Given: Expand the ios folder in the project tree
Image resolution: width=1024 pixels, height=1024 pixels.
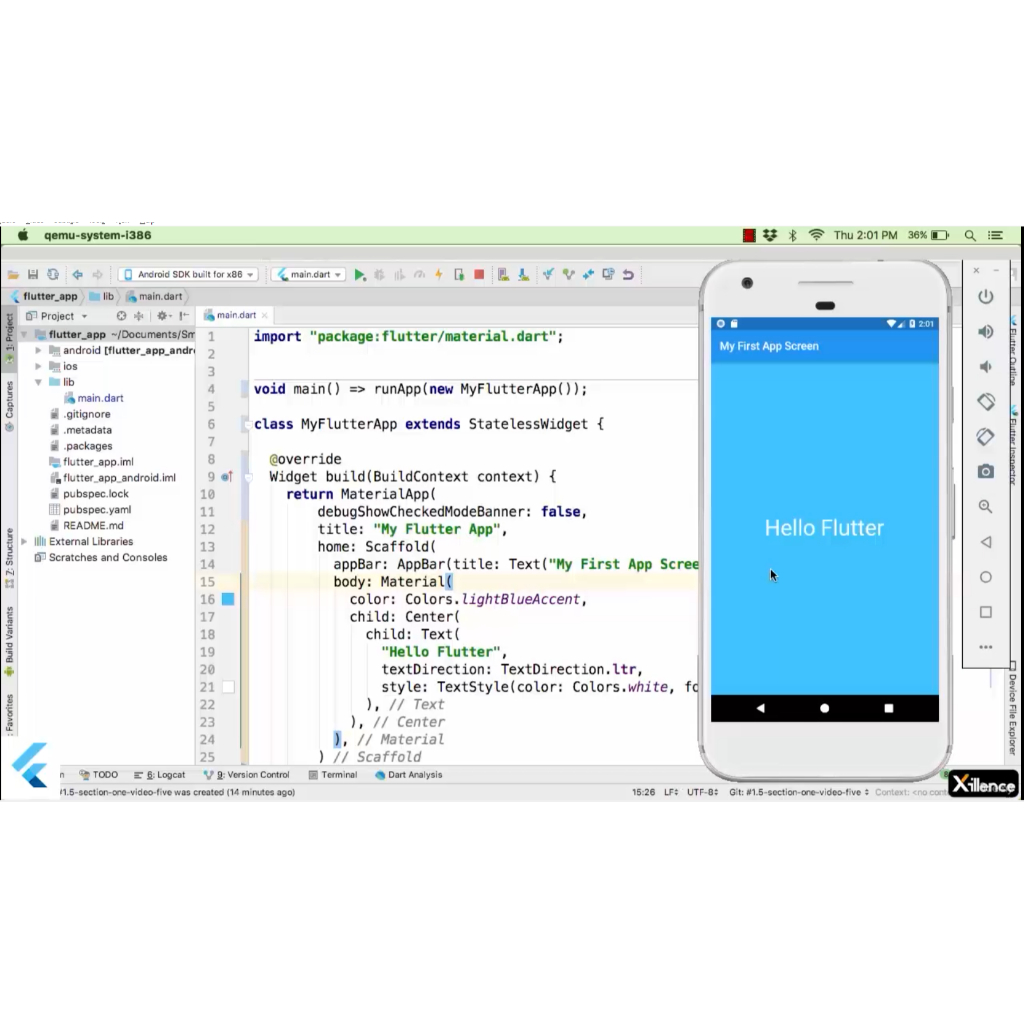Looking at the screenshot, I should [x=39, y=366].
